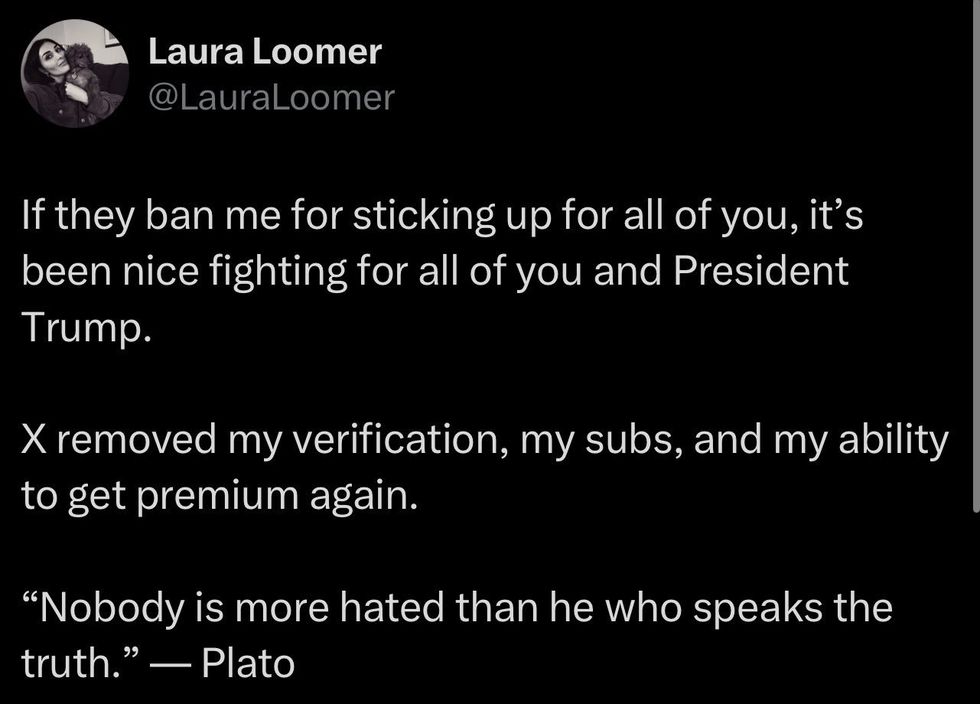Select the line "X removed my verification"
The image size is (980, 704).
pos(485,439)
